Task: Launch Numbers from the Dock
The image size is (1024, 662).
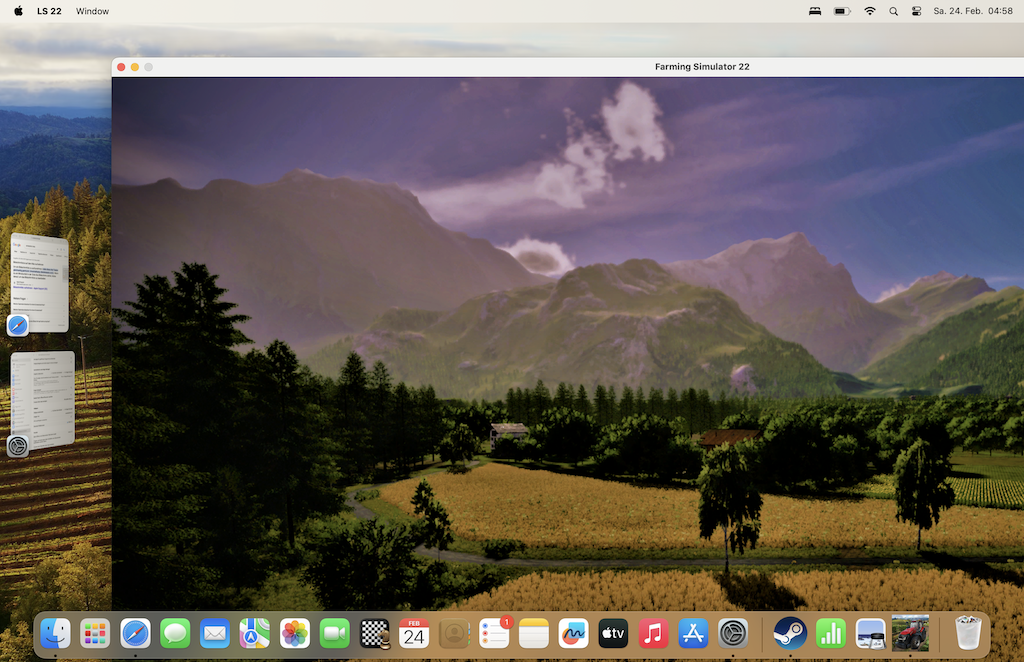Action: (x=831, y=633)
